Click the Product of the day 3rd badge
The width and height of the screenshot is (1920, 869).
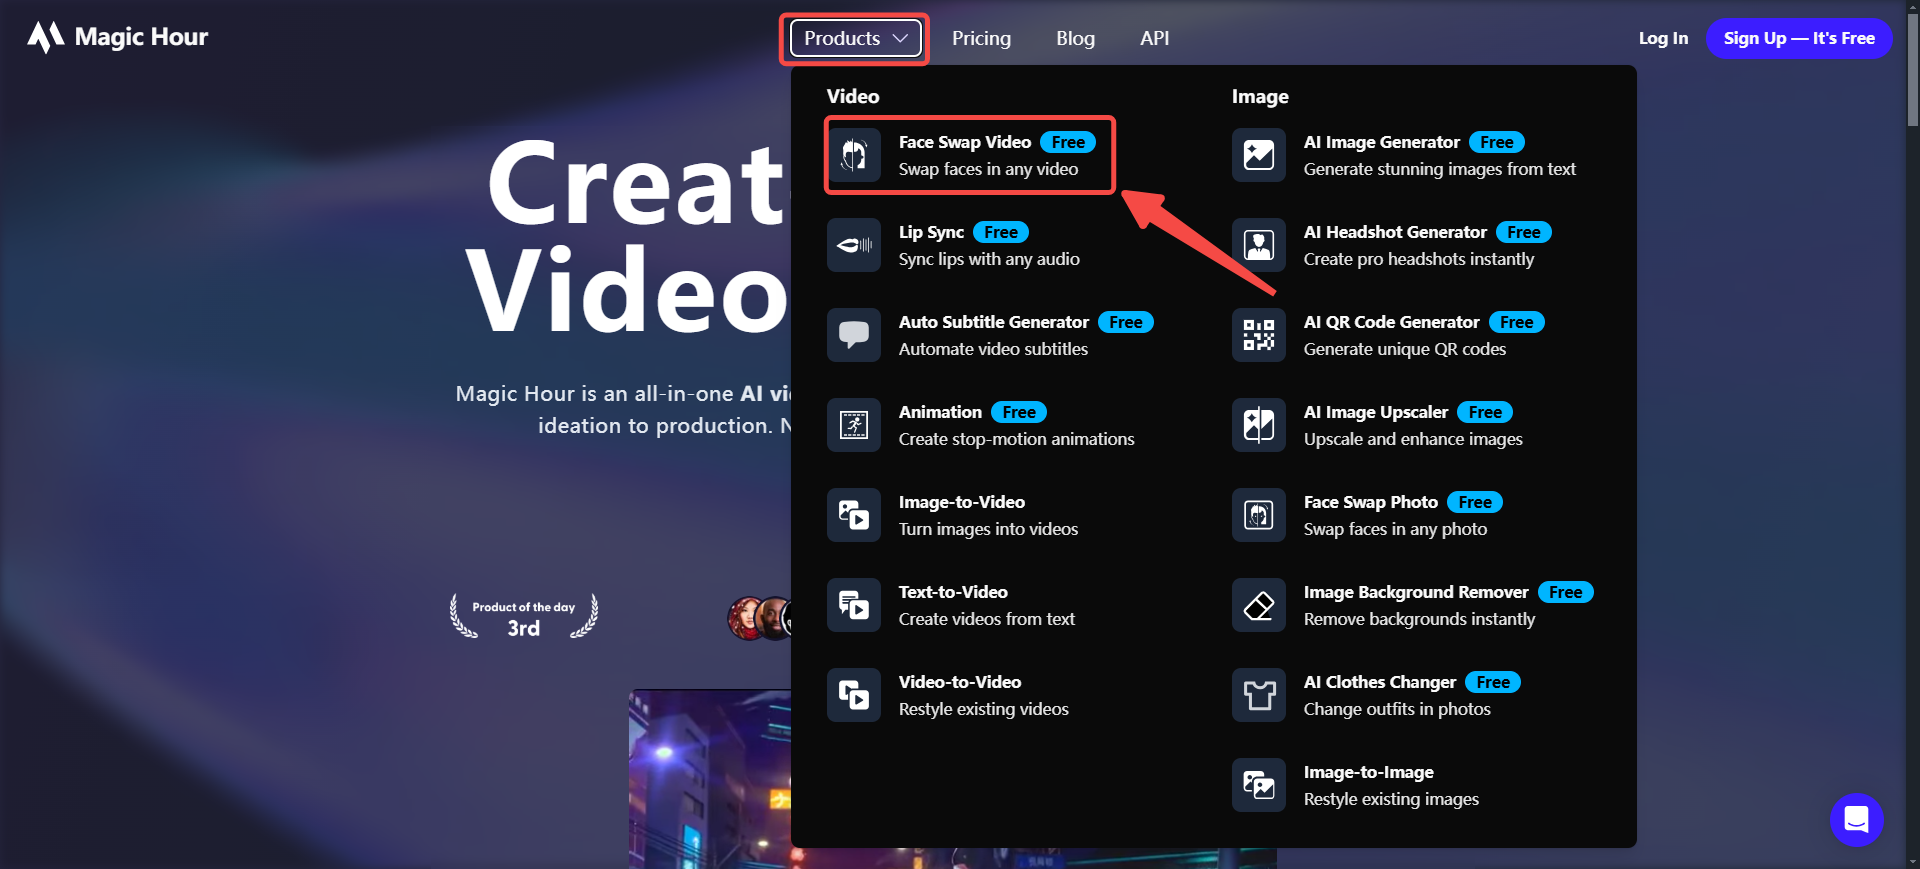coord(524,617)
